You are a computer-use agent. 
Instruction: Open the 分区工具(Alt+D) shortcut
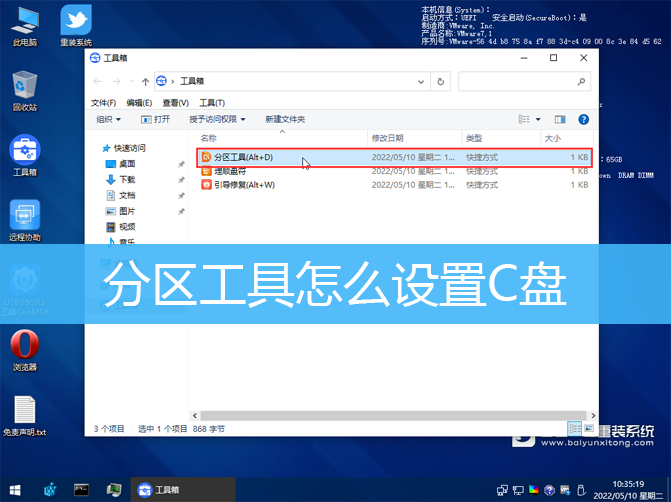242,157
